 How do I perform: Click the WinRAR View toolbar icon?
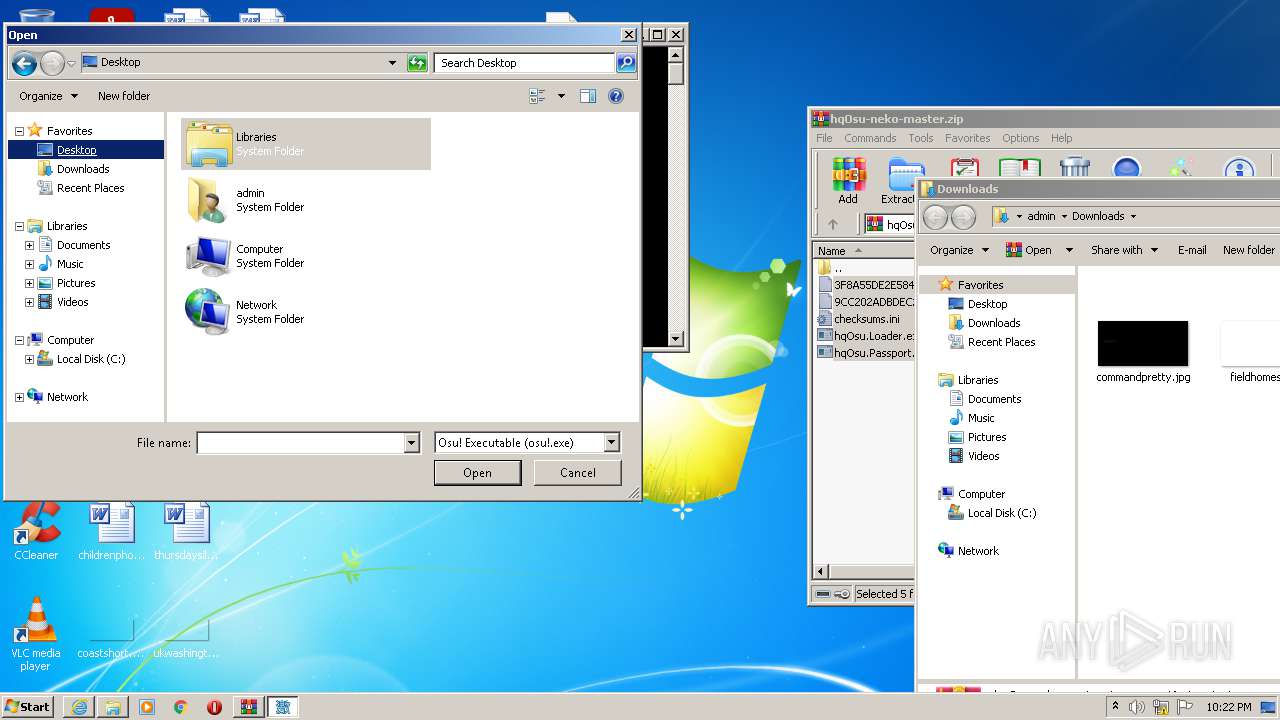1019,168
